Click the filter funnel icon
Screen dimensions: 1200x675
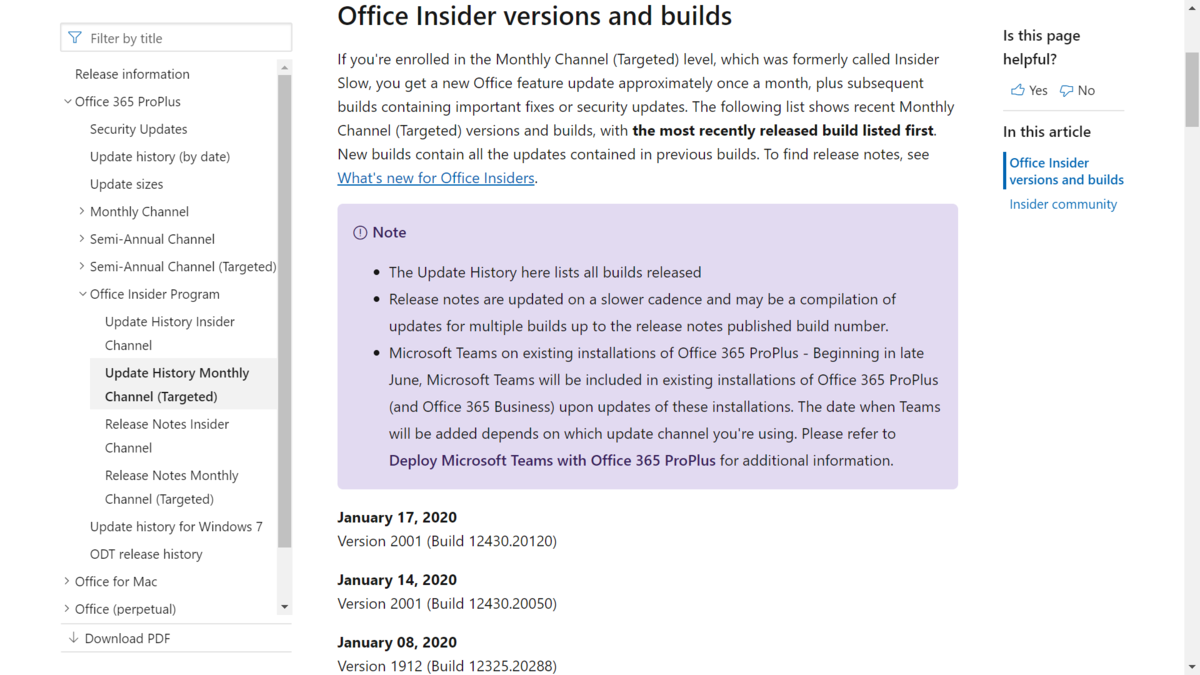click(x=75, y=38)
